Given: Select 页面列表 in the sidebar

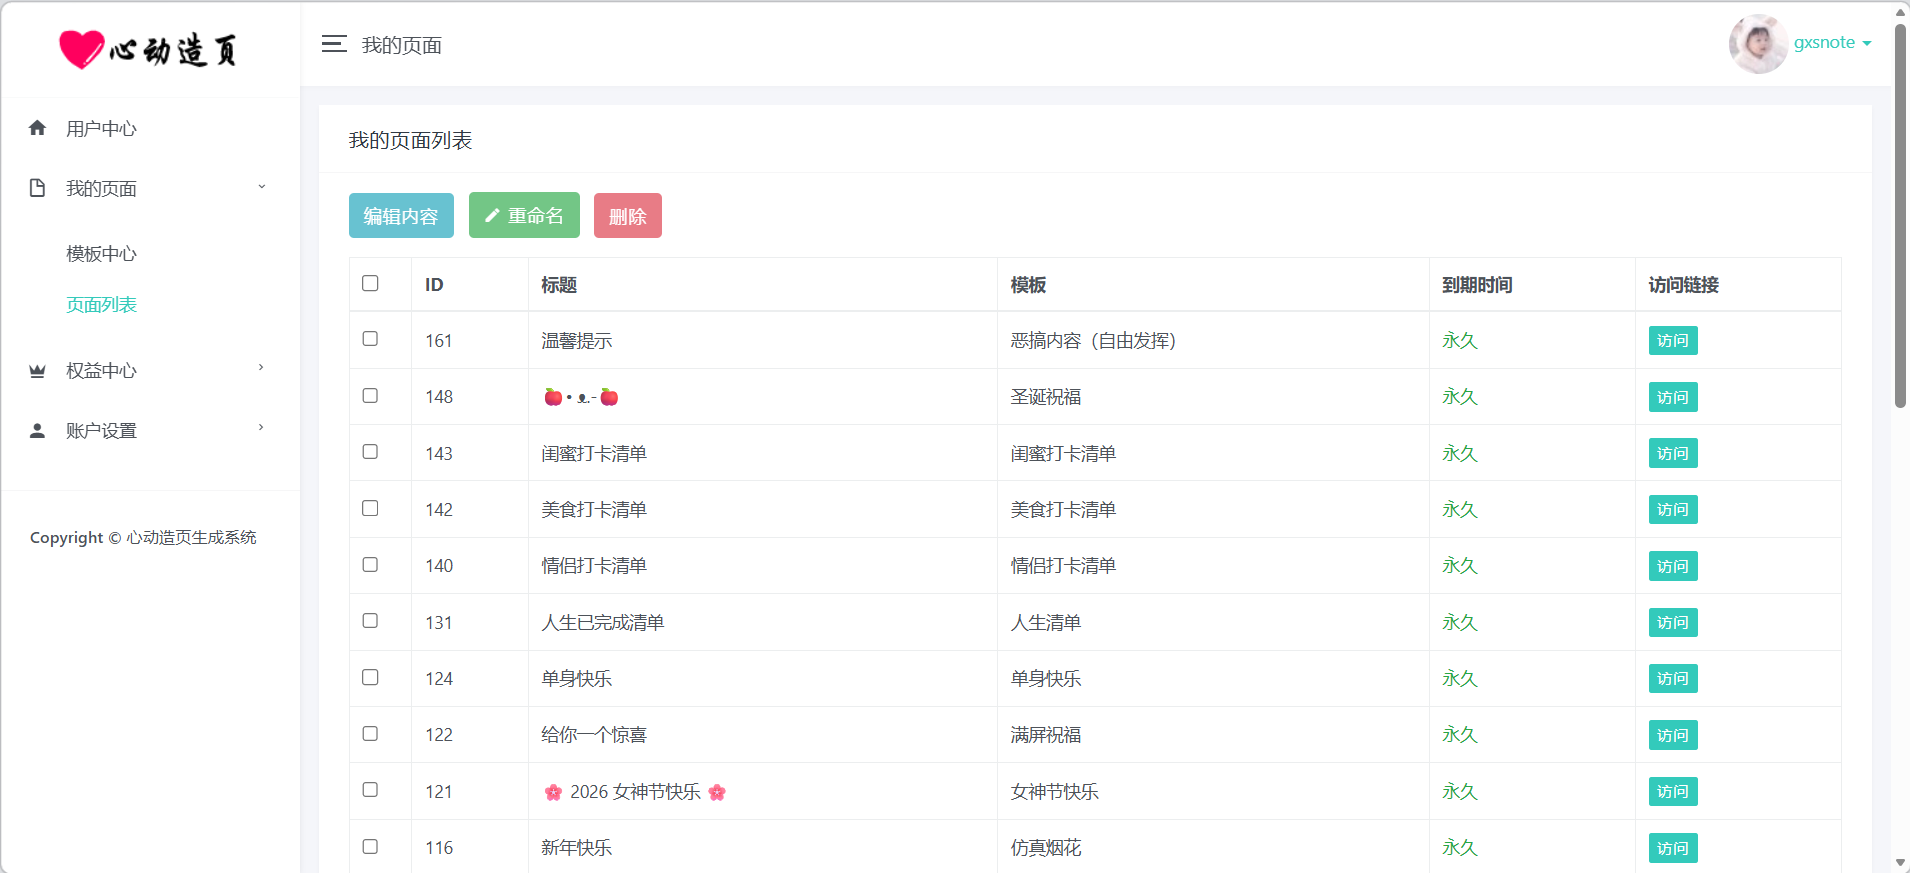Looking at the screenshot, I should pos(101,305).
